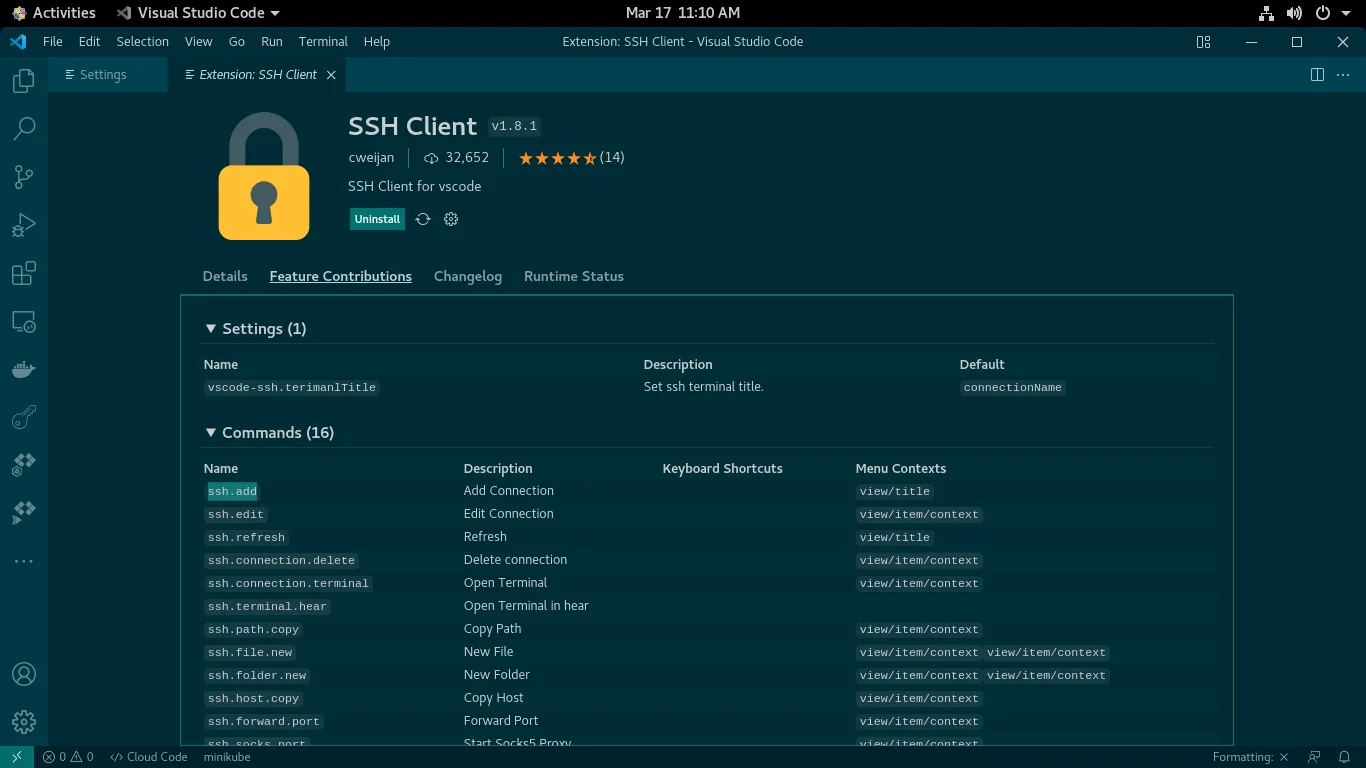Click the Cloud Code status bar item
This screenshot has height=768, width=1366.
tap(149, 757)
